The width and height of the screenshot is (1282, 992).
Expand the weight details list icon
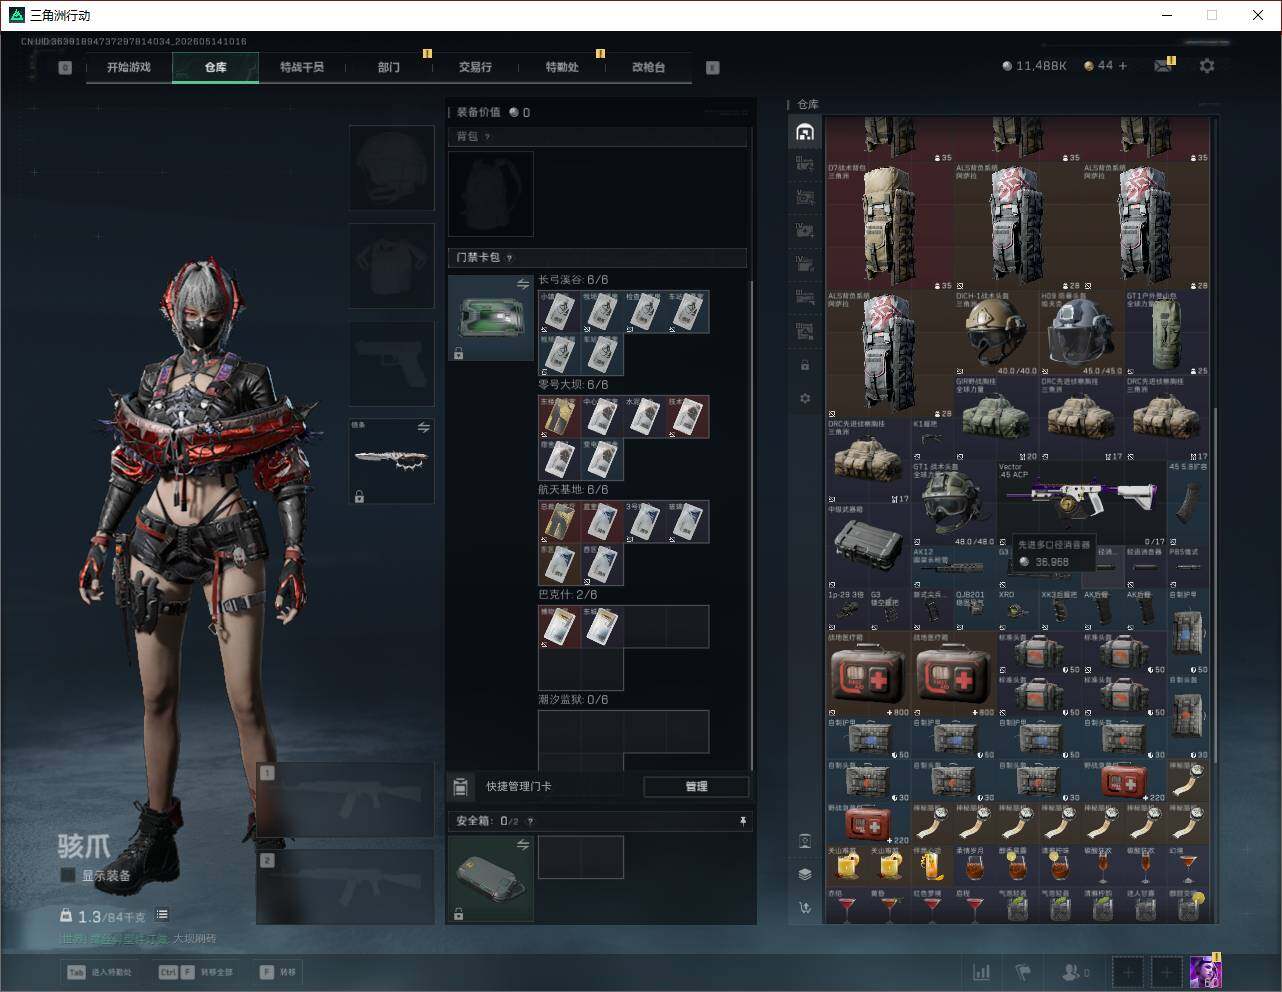pos(162,915)
